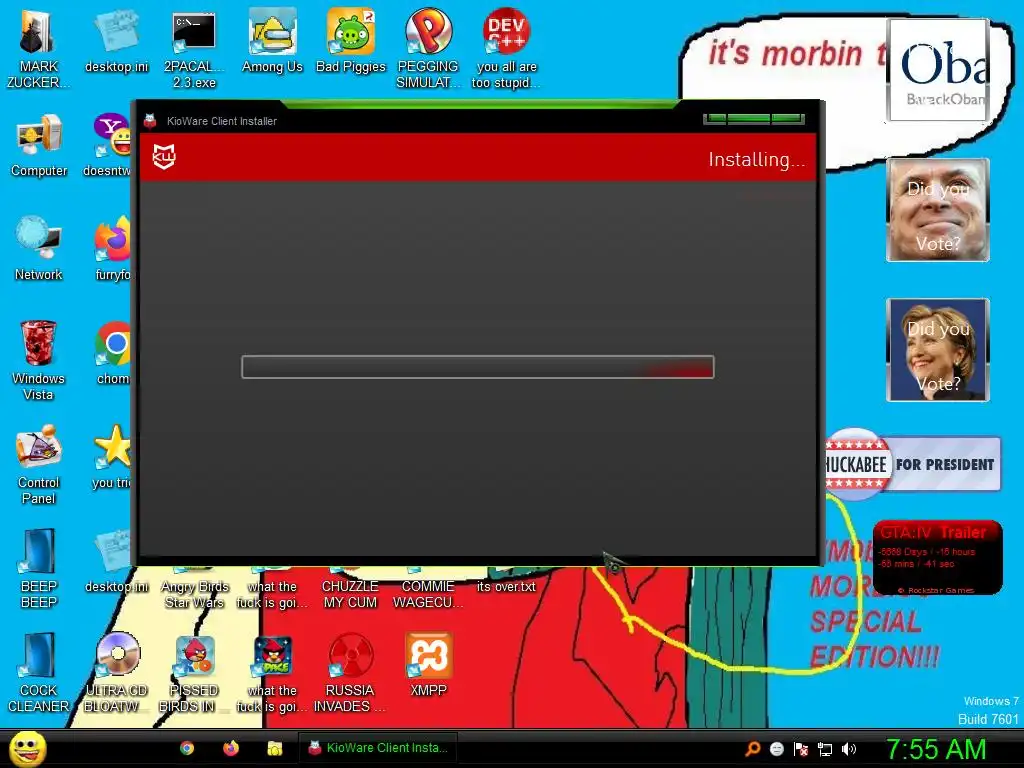Viewport: 1024px width, 768px height.
Task: Open the file explorer taskbar icon
Action: pyautogui.click(x=275, y=748)
